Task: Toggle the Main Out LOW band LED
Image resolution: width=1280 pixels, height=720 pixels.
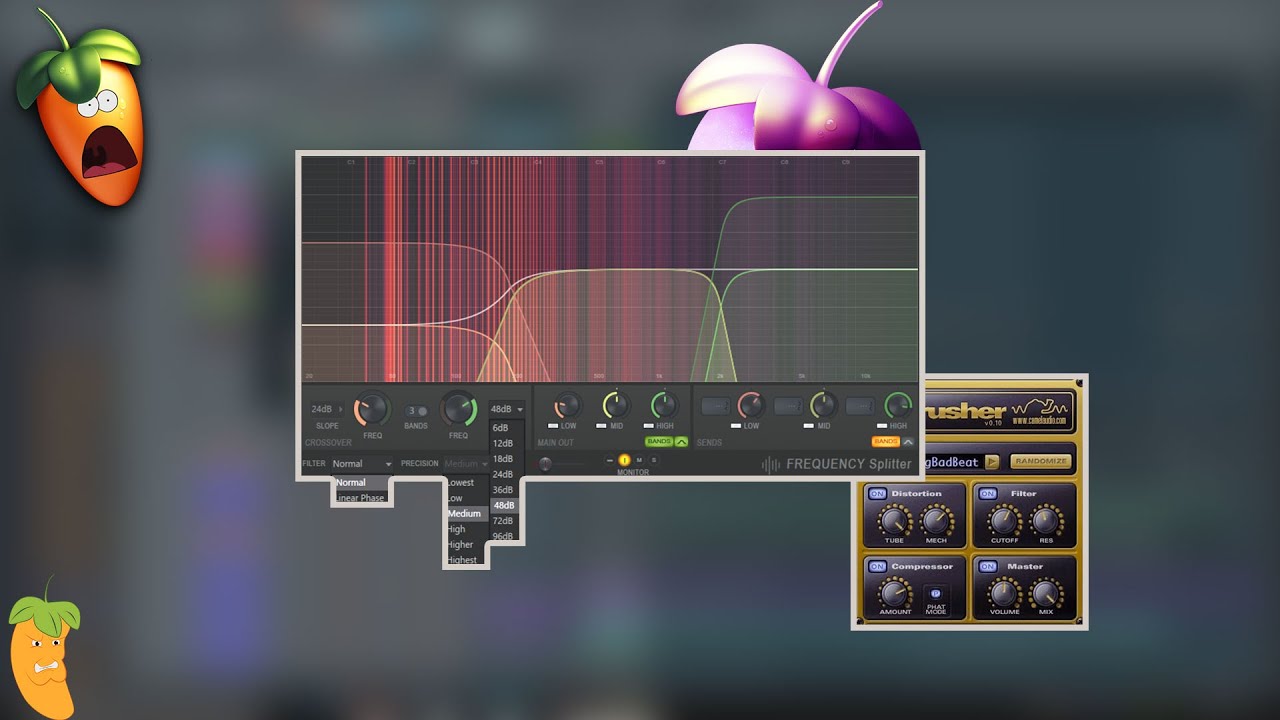Action: click(554, 426)
